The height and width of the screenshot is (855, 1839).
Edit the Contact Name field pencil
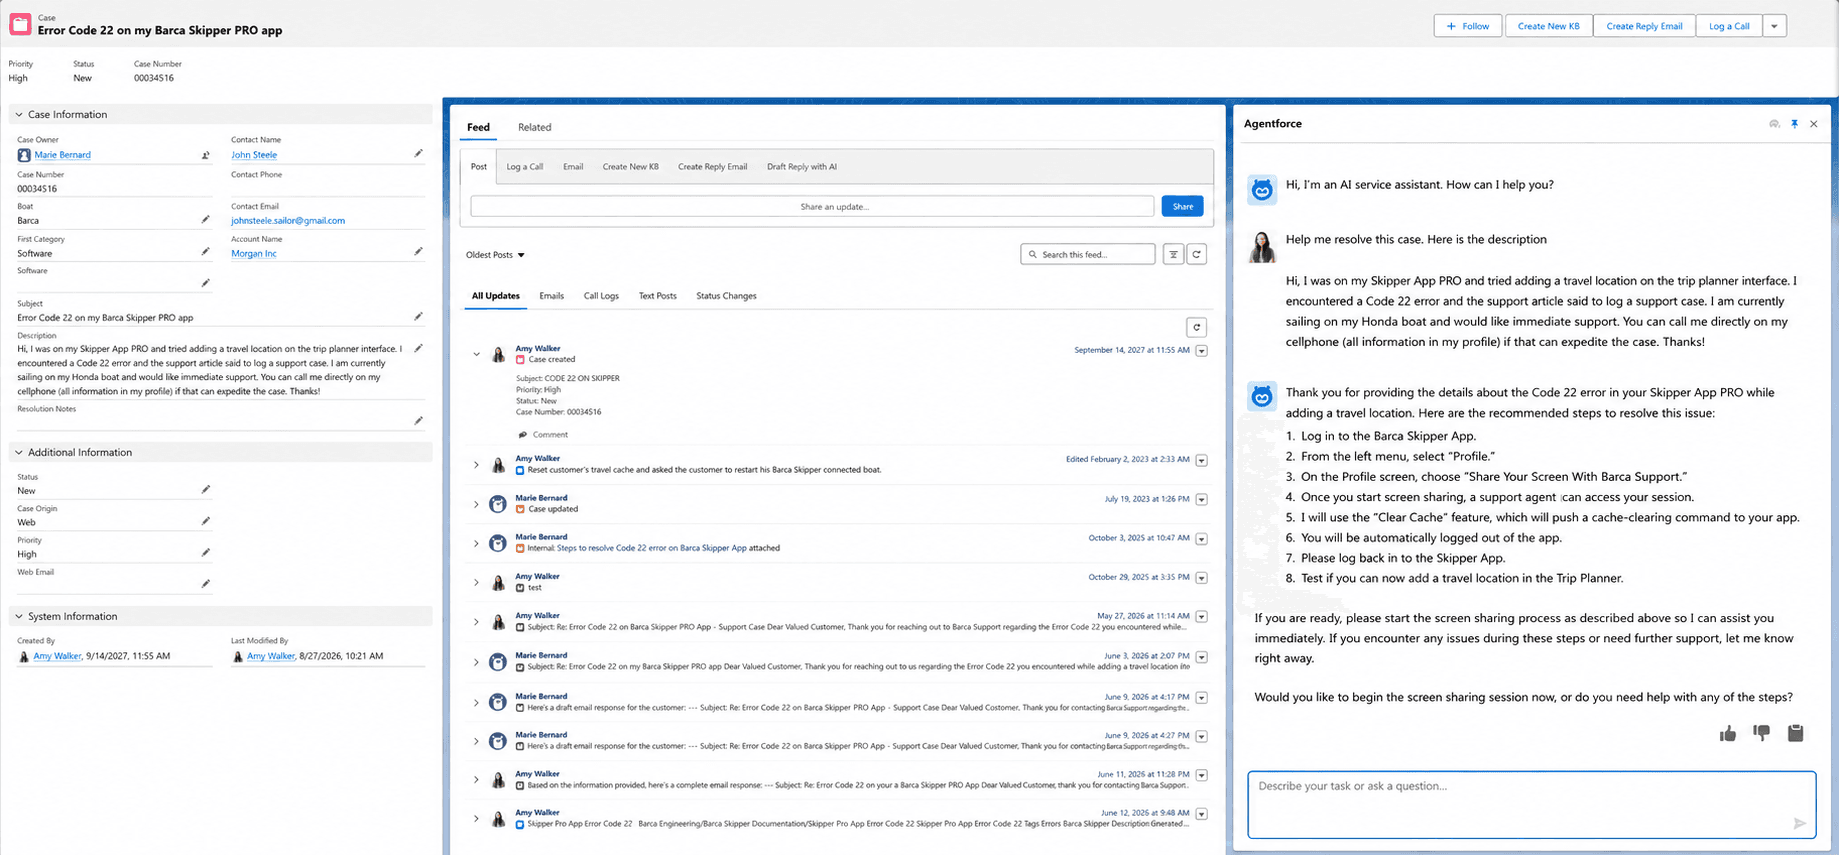click(x=418, y=154)
